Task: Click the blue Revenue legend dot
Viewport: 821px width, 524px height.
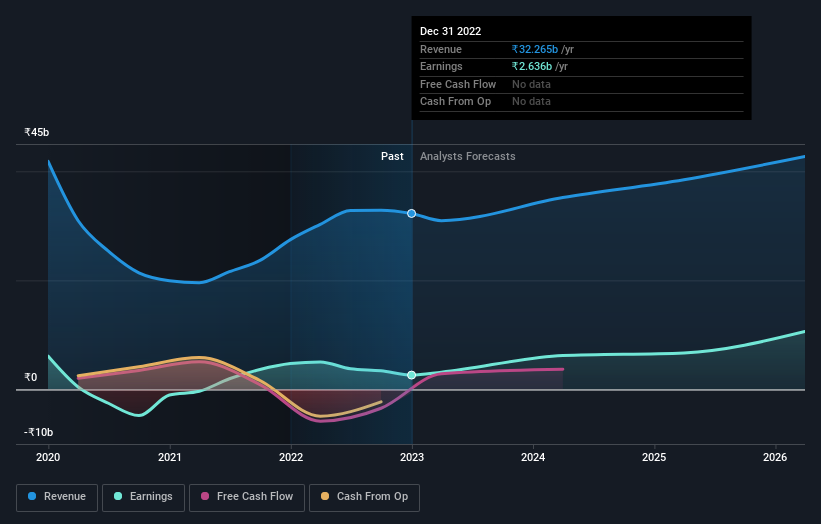Action: [32, 496]
